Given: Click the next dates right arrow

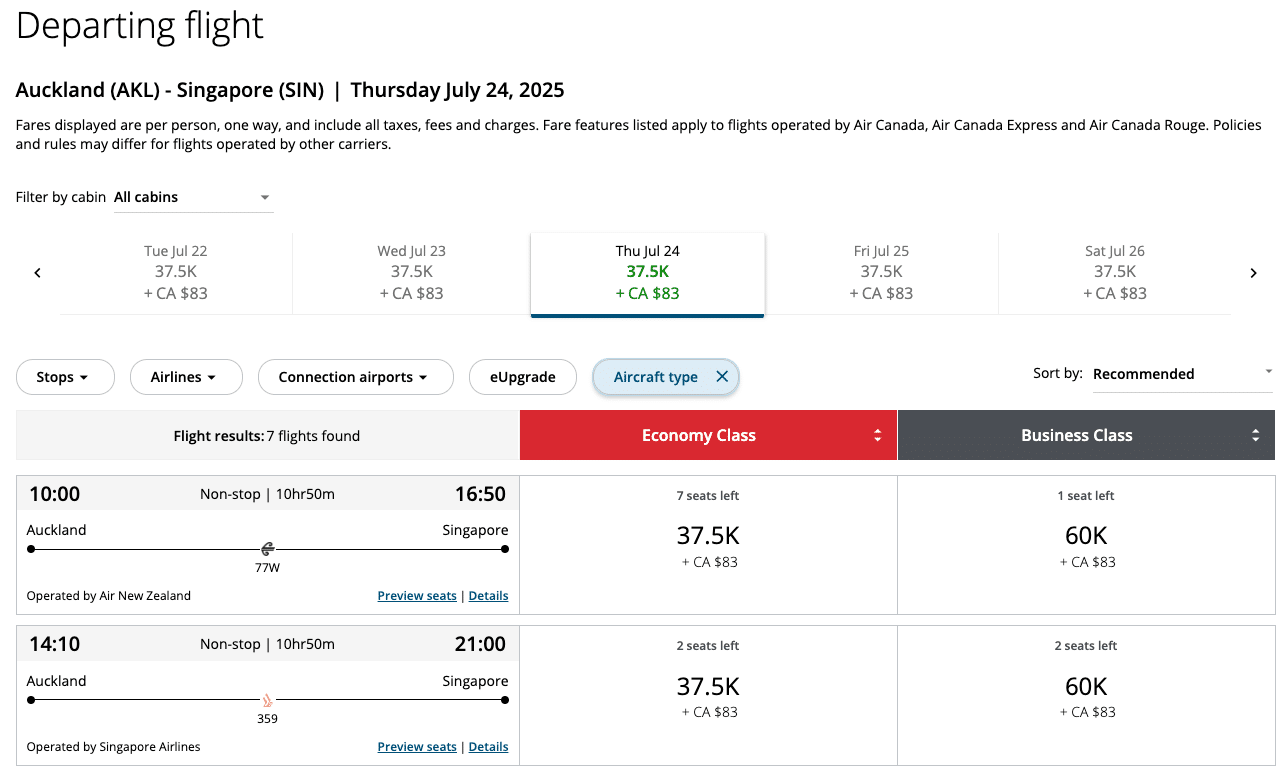Looking at the screenshot, I should 1253,273.
